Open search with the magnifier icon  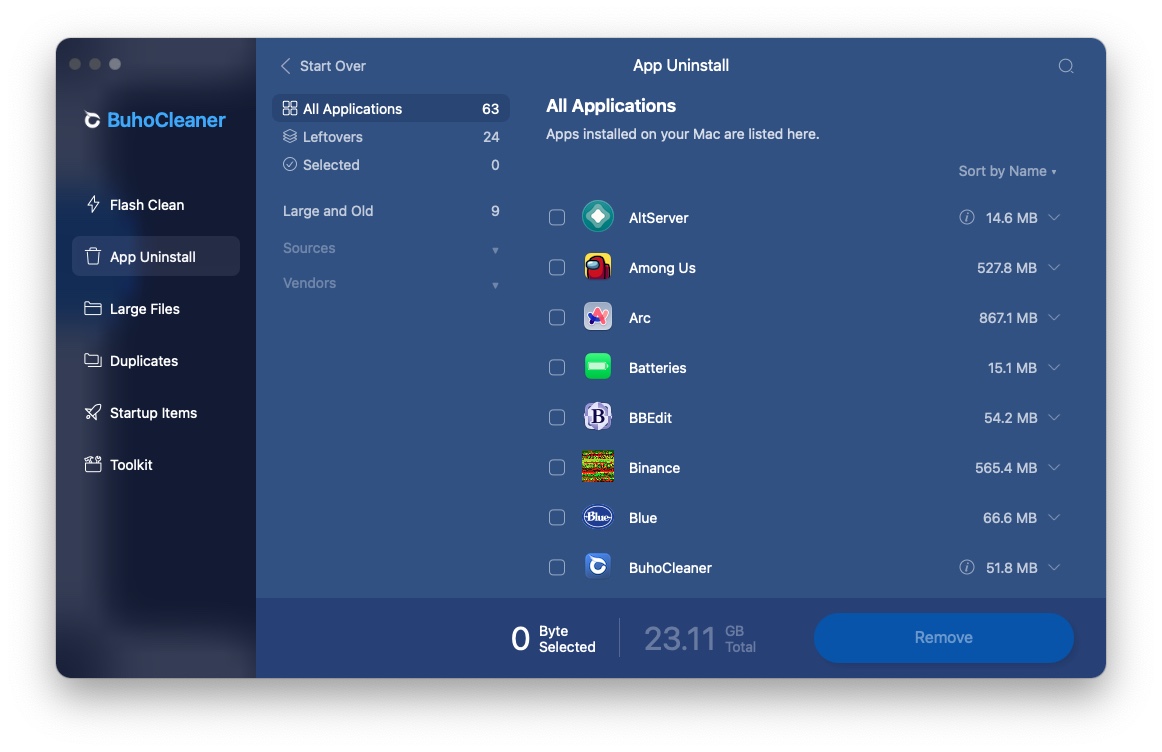click(x=1066, y=66)
